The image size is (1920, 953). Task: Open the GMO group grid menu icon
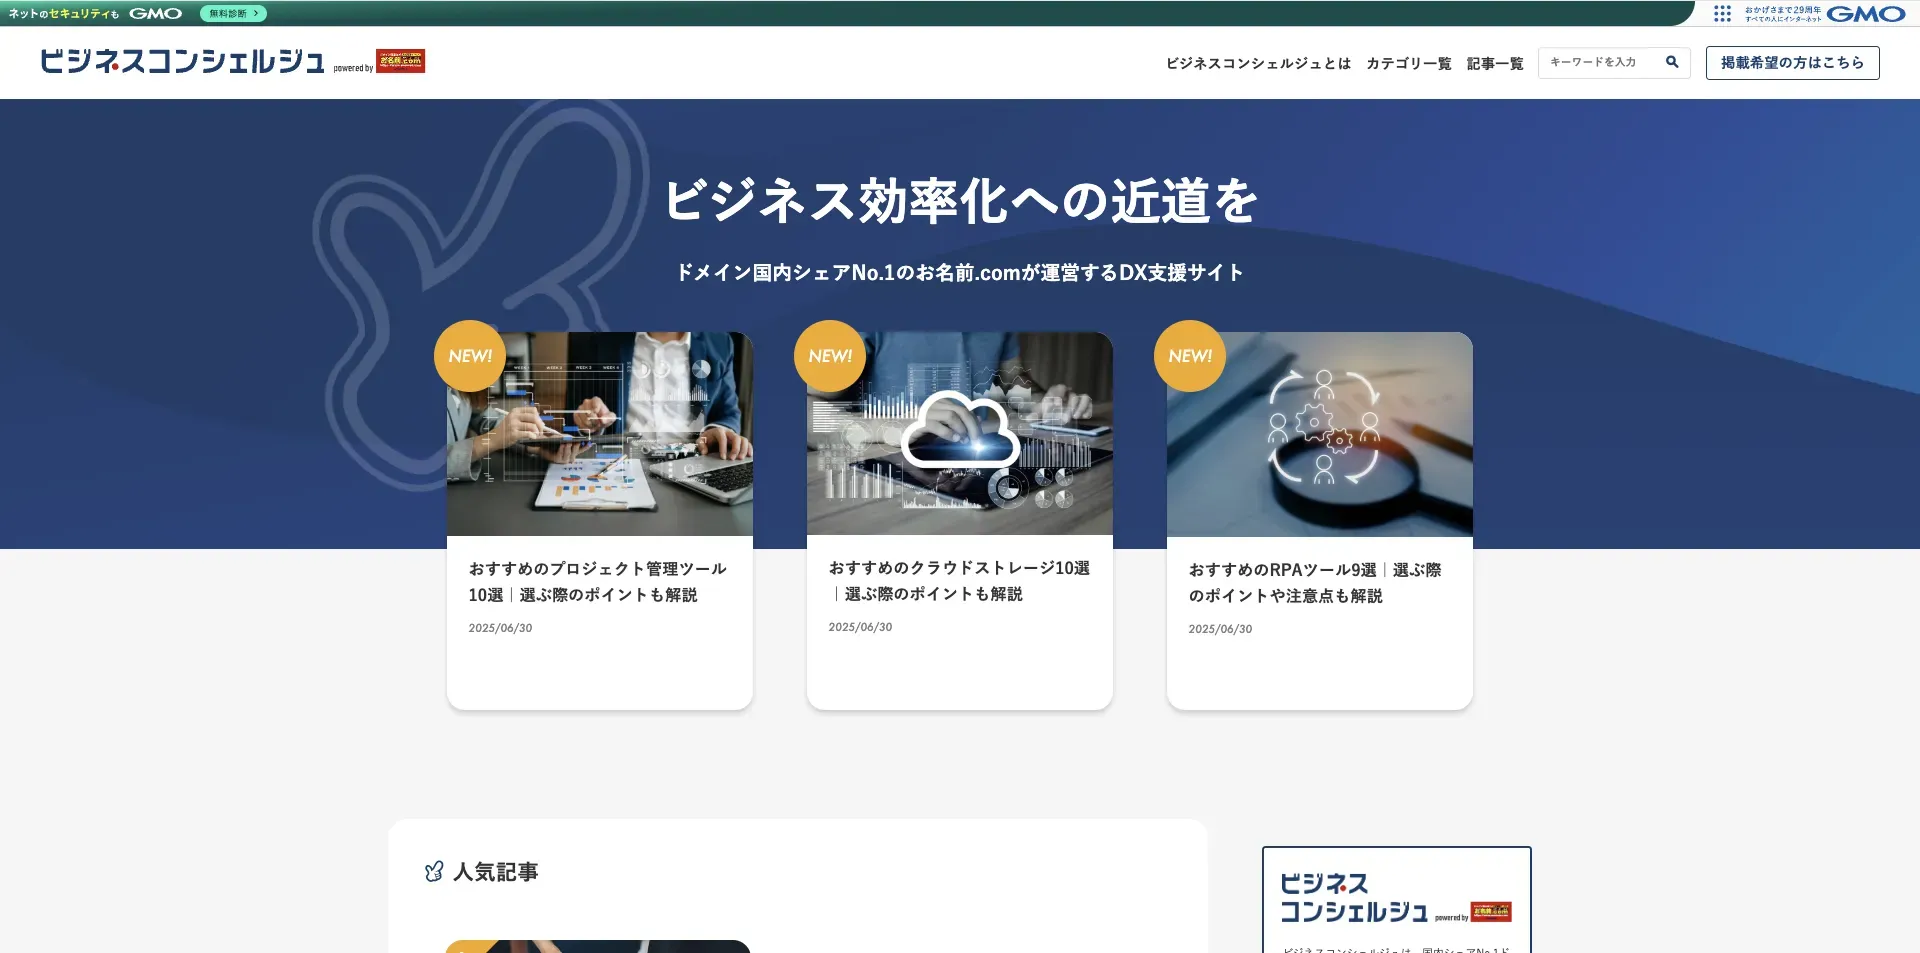click(x=1722, y=13)
